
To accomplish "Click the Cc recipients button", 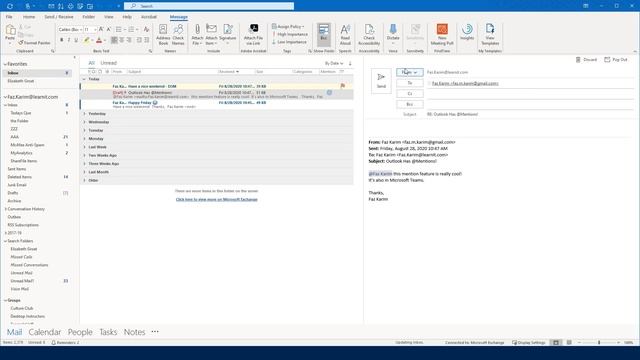I will click(410, 93).
